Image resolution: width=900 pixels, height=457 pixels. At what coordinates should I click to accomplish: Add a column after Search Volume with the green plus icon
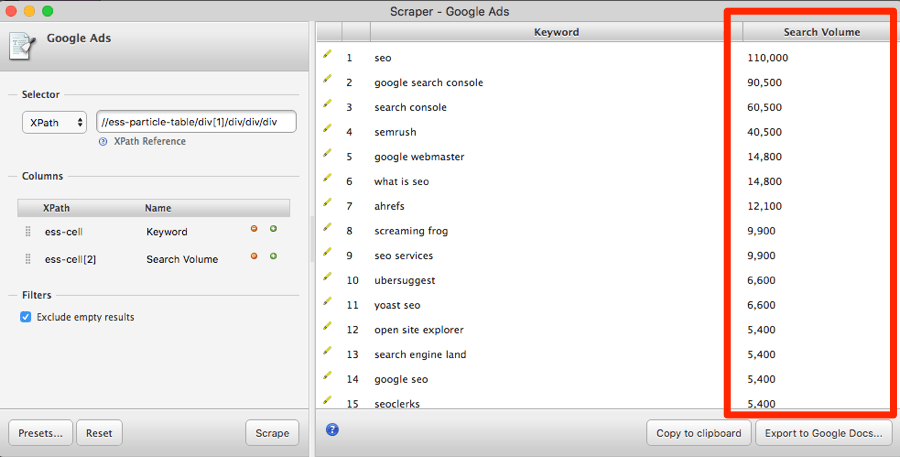click(273, 256)
